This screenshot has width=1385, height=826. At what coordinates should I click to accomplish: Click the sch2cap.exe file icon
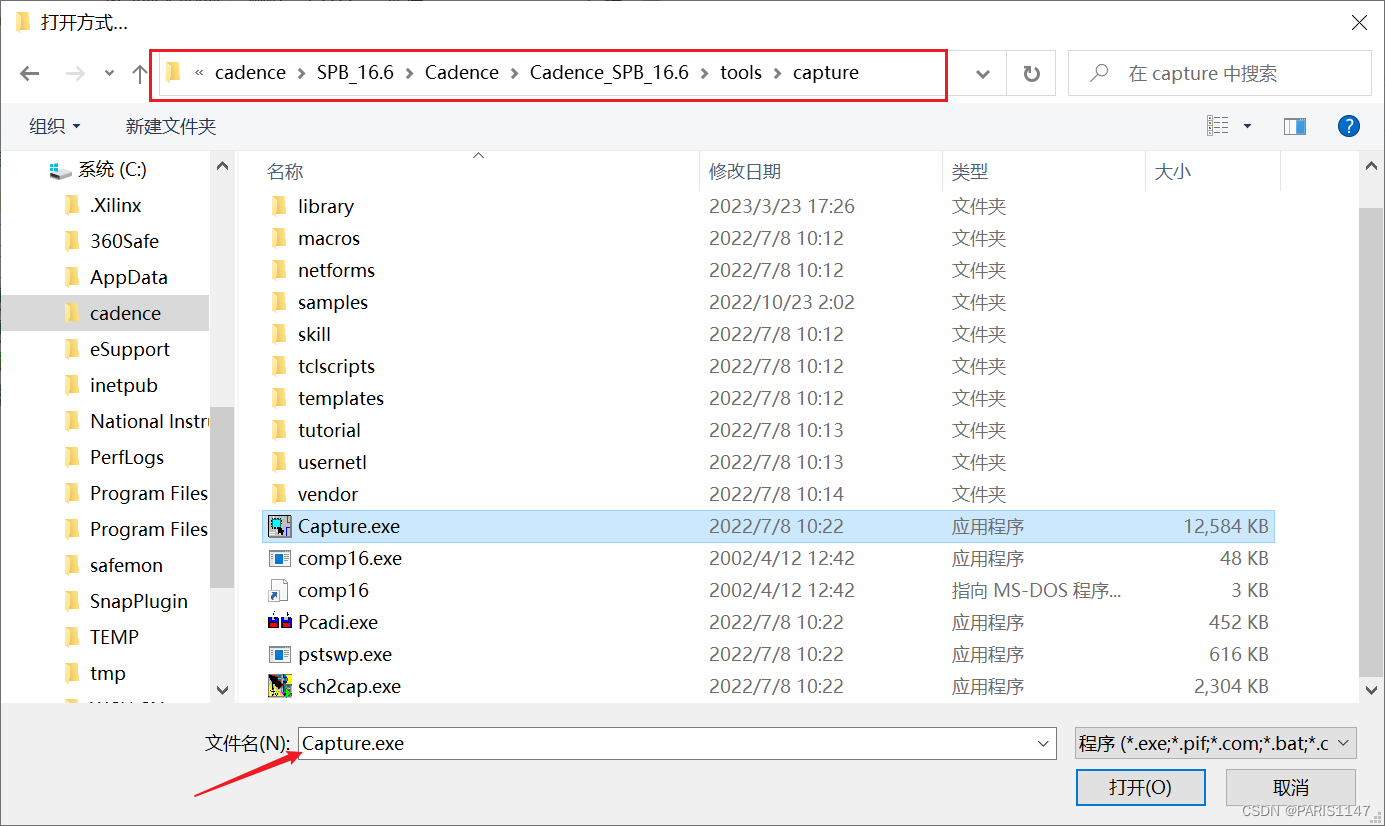pyautogui.click(x=280, y=686)
